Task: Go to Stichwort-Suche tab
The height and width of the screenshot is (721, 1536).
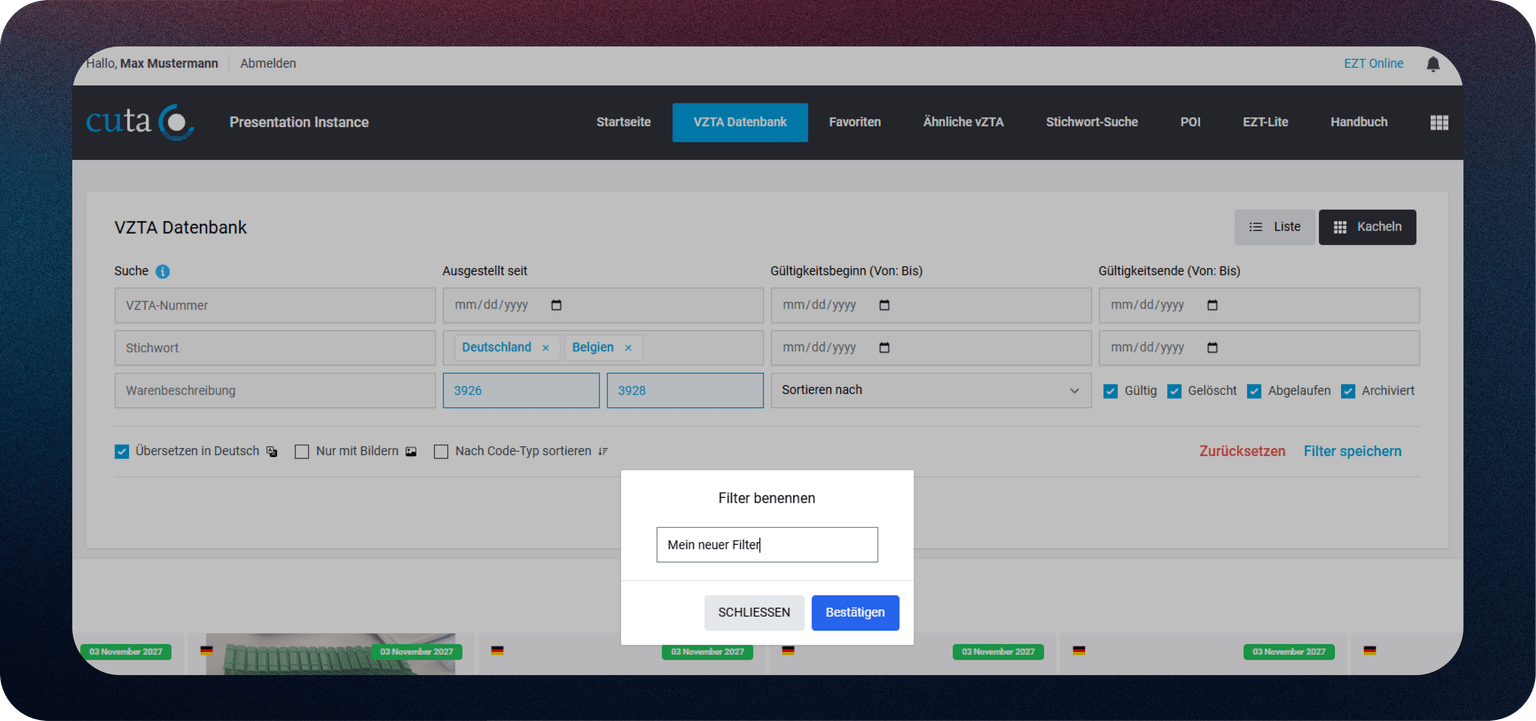Action: tap(1091, 122)
